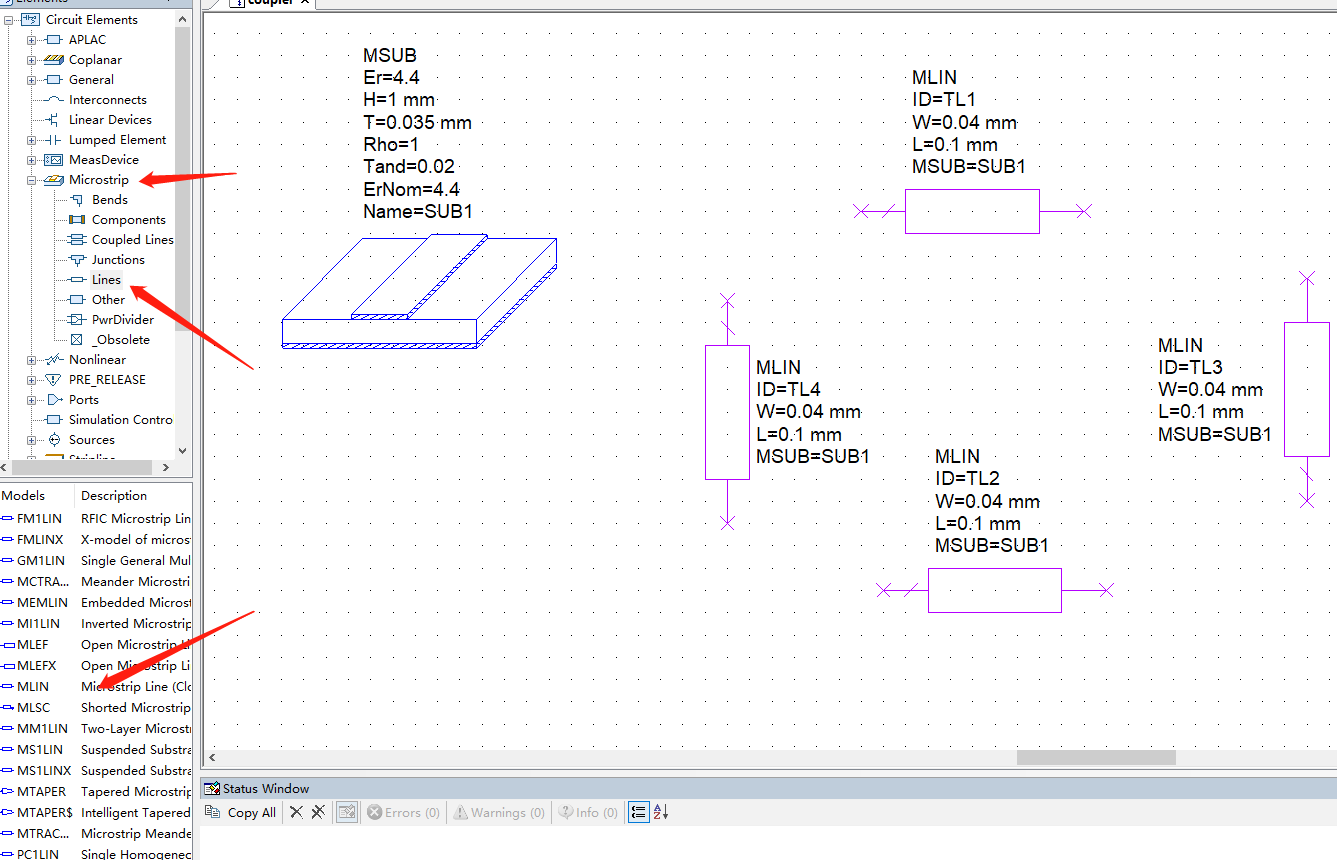Clear selected status messages X icon
The width and height of the screenshot is (1337, 860).
[296, 813]
